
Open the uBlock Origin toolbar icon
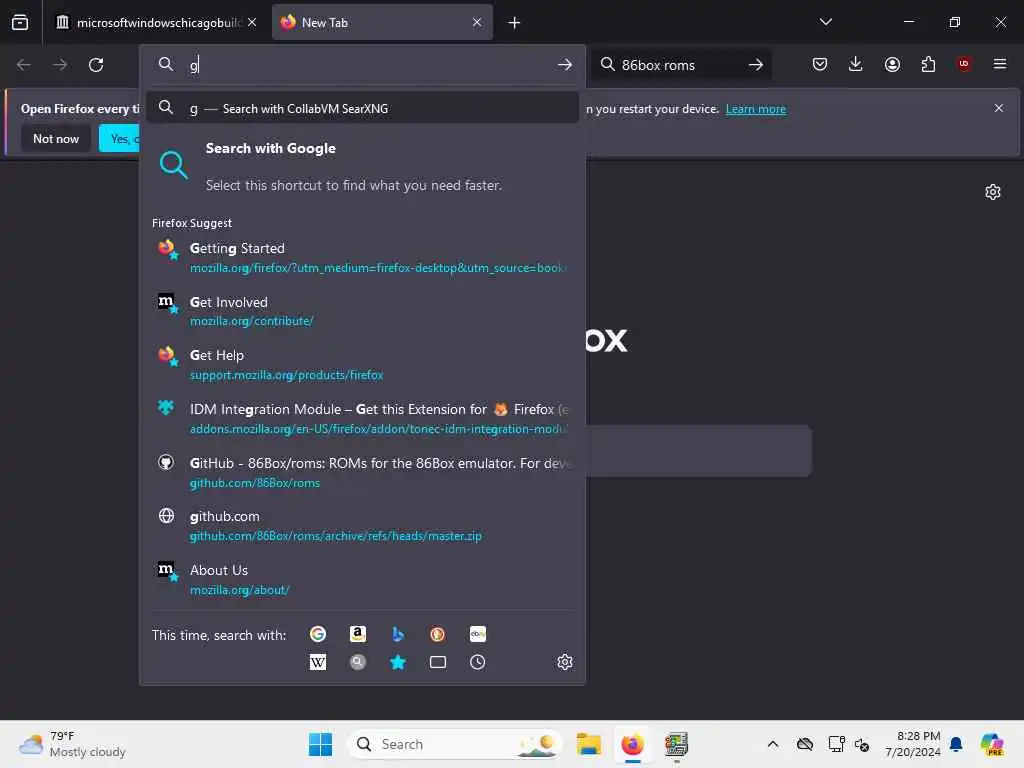pos(964,64)
